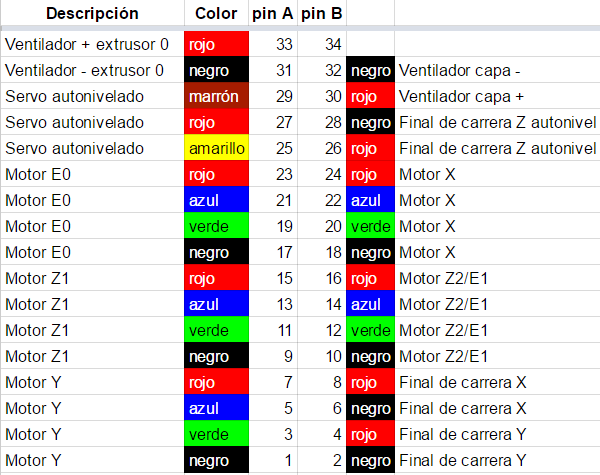Select the cell with pin number 1
The image size is (600, 475).
coord(273,461)
